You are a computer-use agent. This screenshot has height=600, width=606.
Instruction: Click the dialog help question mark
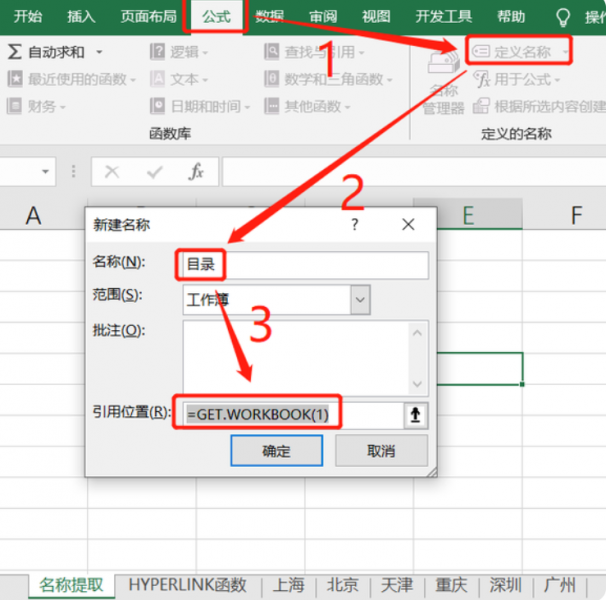click(x=355, y=224)
